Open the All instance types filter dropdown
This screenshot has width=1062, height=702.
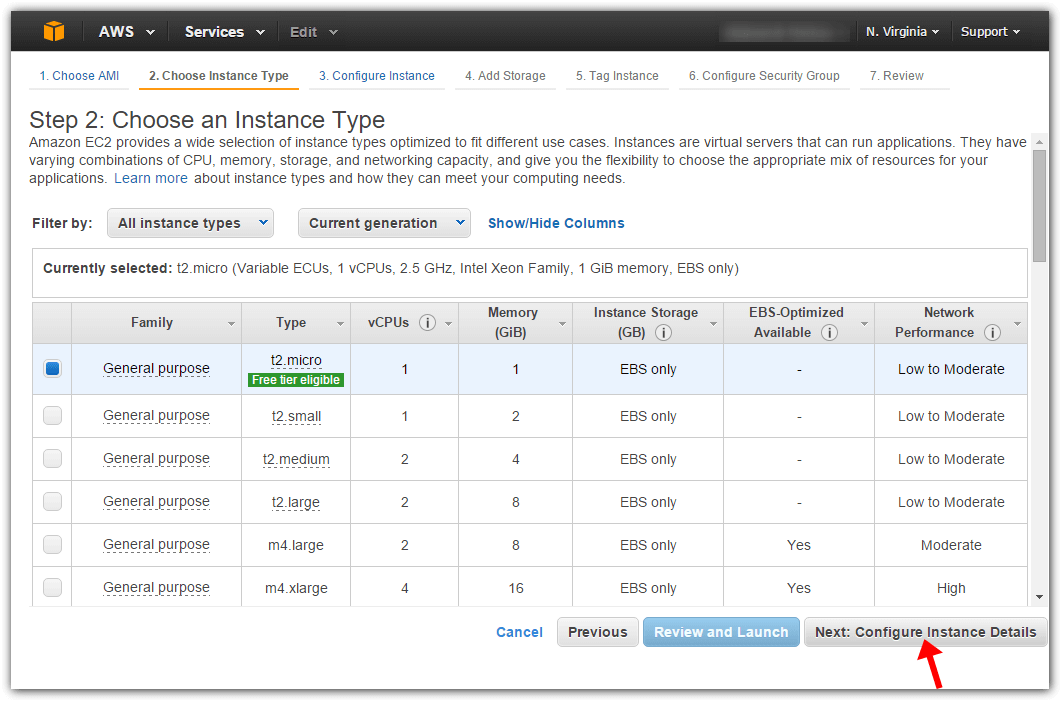pyautogui.click(x=190, y=223)
